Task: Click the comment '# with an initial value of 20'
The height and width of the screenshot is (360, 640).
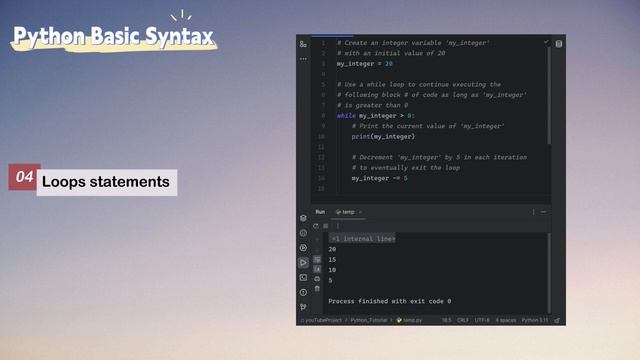Action: pyautogui.click(x=391, y=53)
